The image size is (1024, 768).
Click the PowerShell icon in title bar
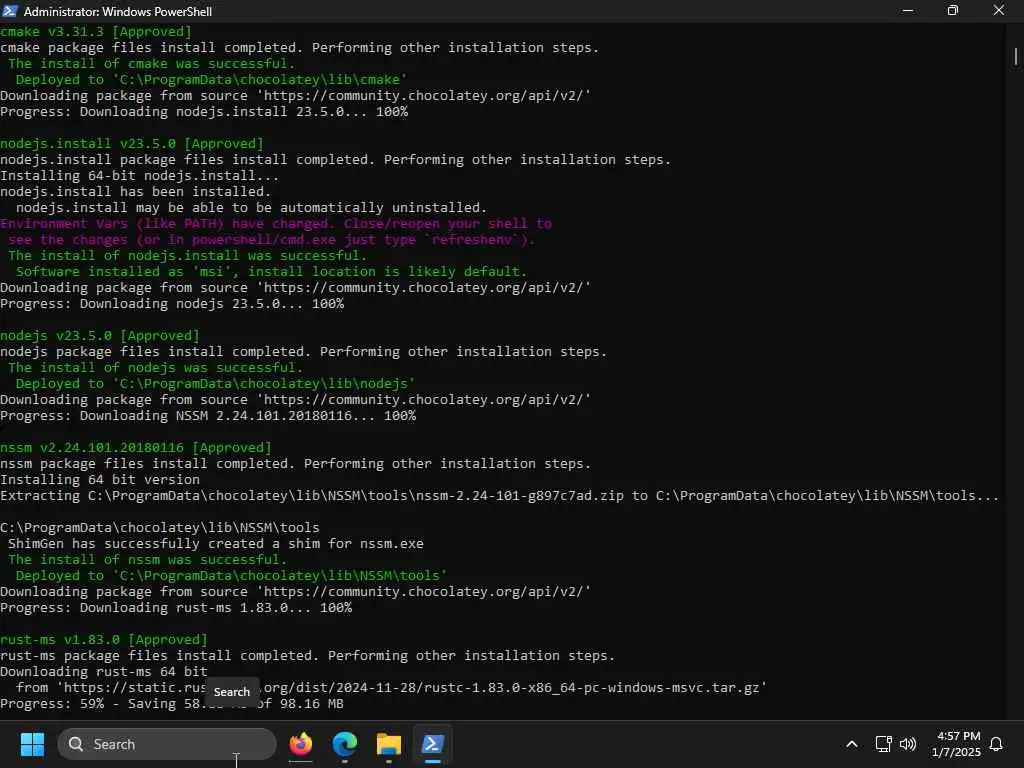[10, 10]
